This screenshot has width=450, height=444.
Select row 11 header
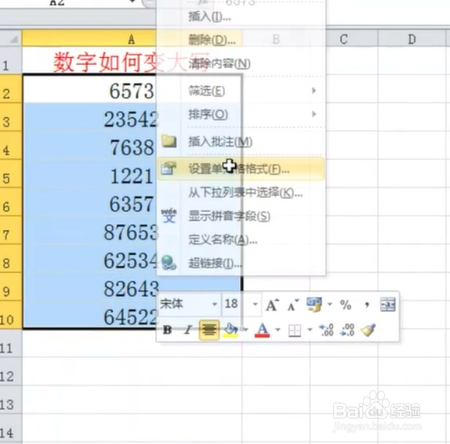[11, 344]
